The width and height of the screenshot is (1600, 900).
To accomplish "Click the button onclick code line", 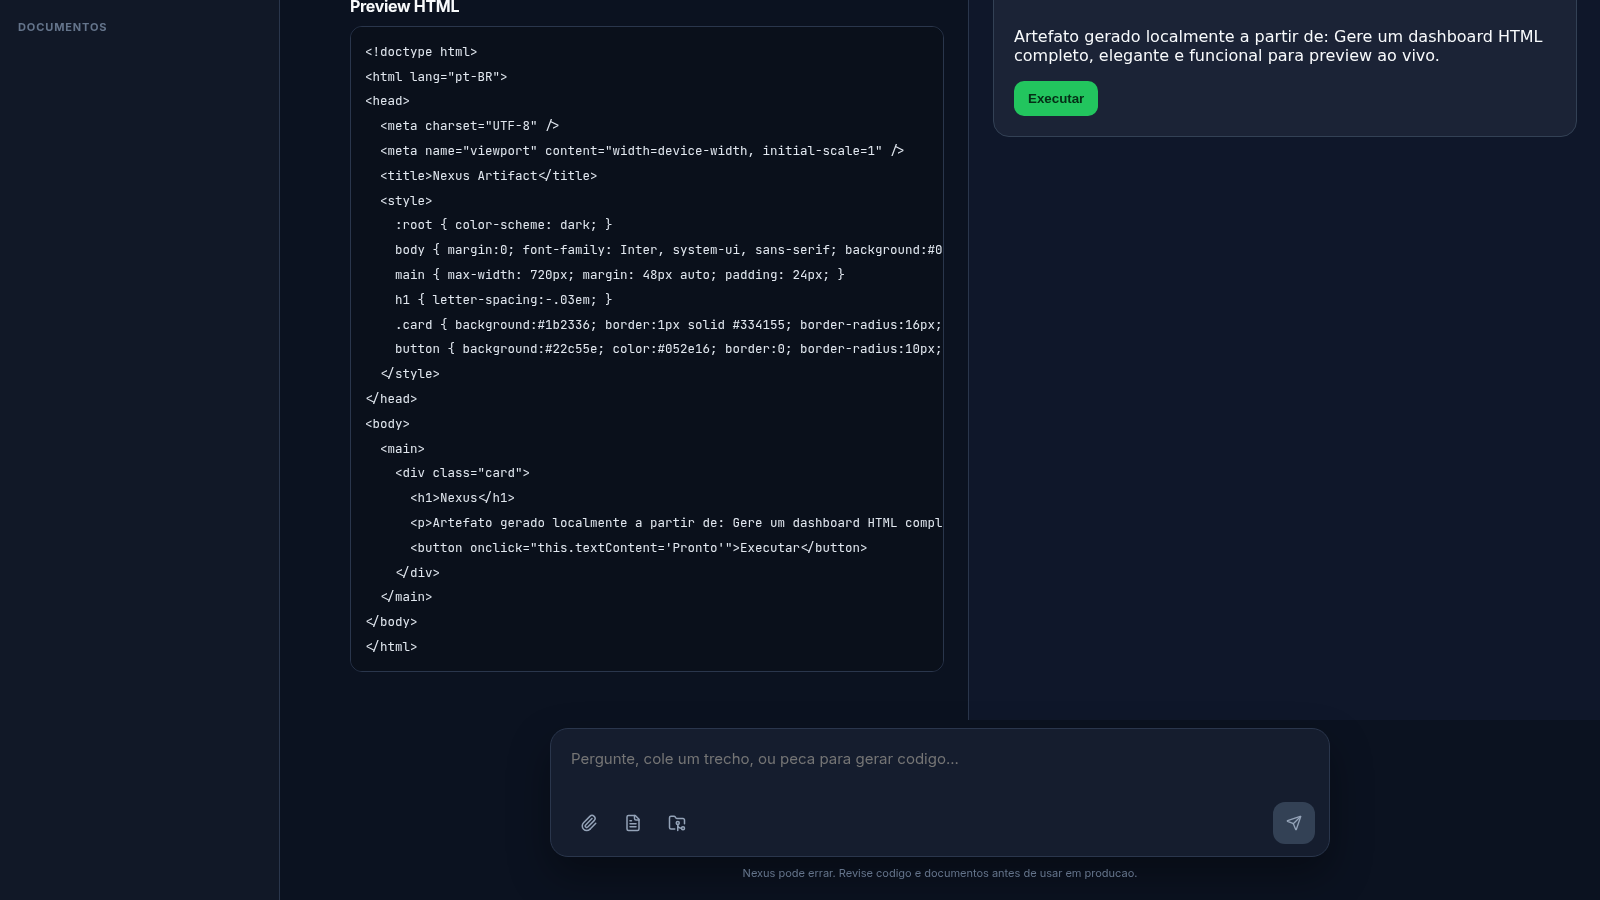I will point(638,548).
